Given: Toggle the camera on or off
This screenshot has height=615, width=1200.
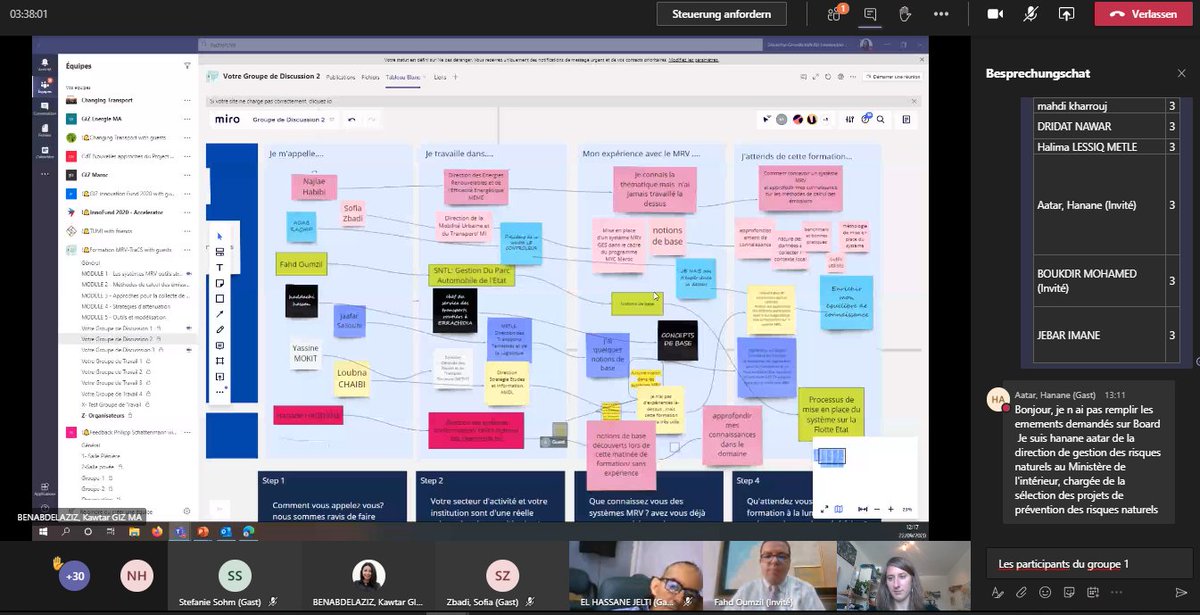Looking at the screenshot, I should [x=995, y=14].
